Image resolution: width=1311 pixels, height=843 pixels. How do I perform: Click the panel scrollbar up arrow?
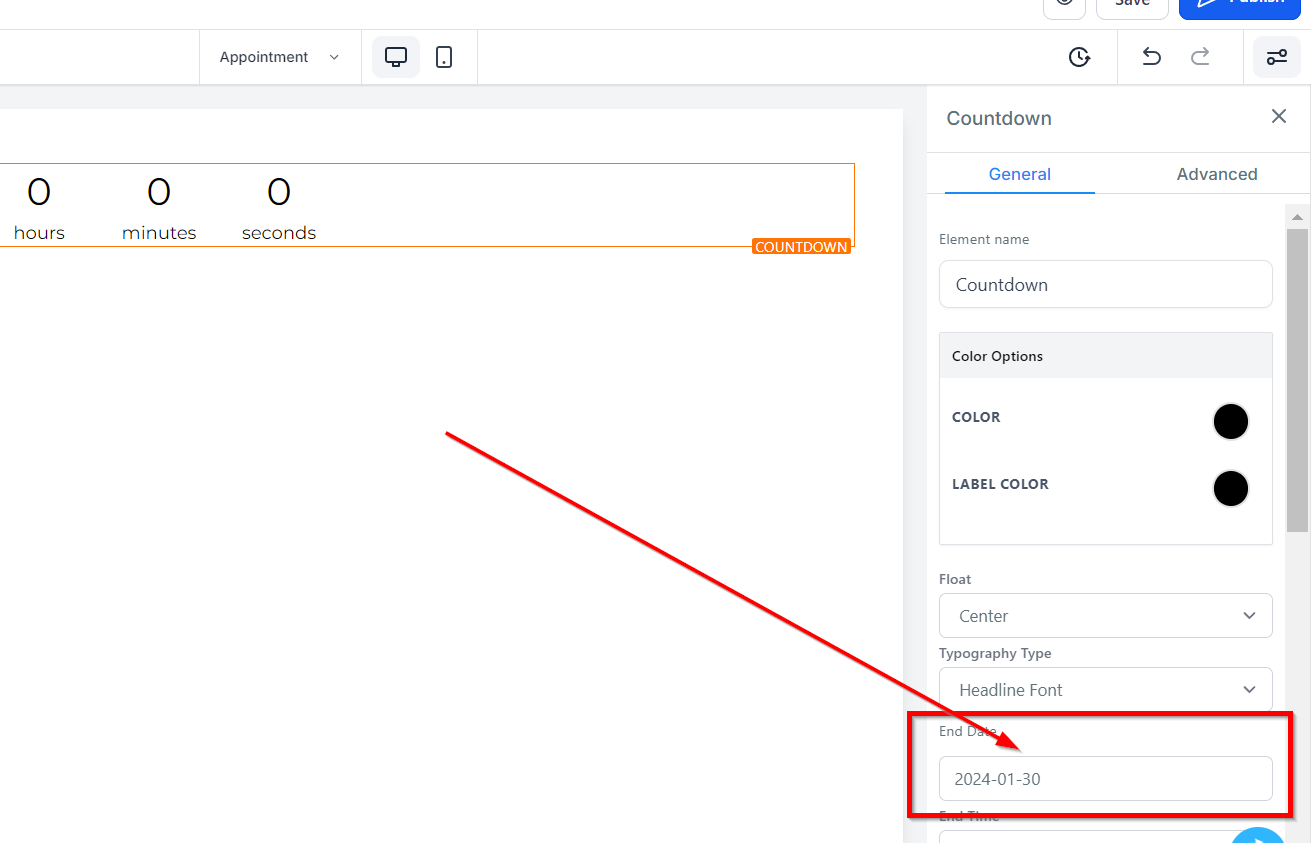tap(1297, 217)
